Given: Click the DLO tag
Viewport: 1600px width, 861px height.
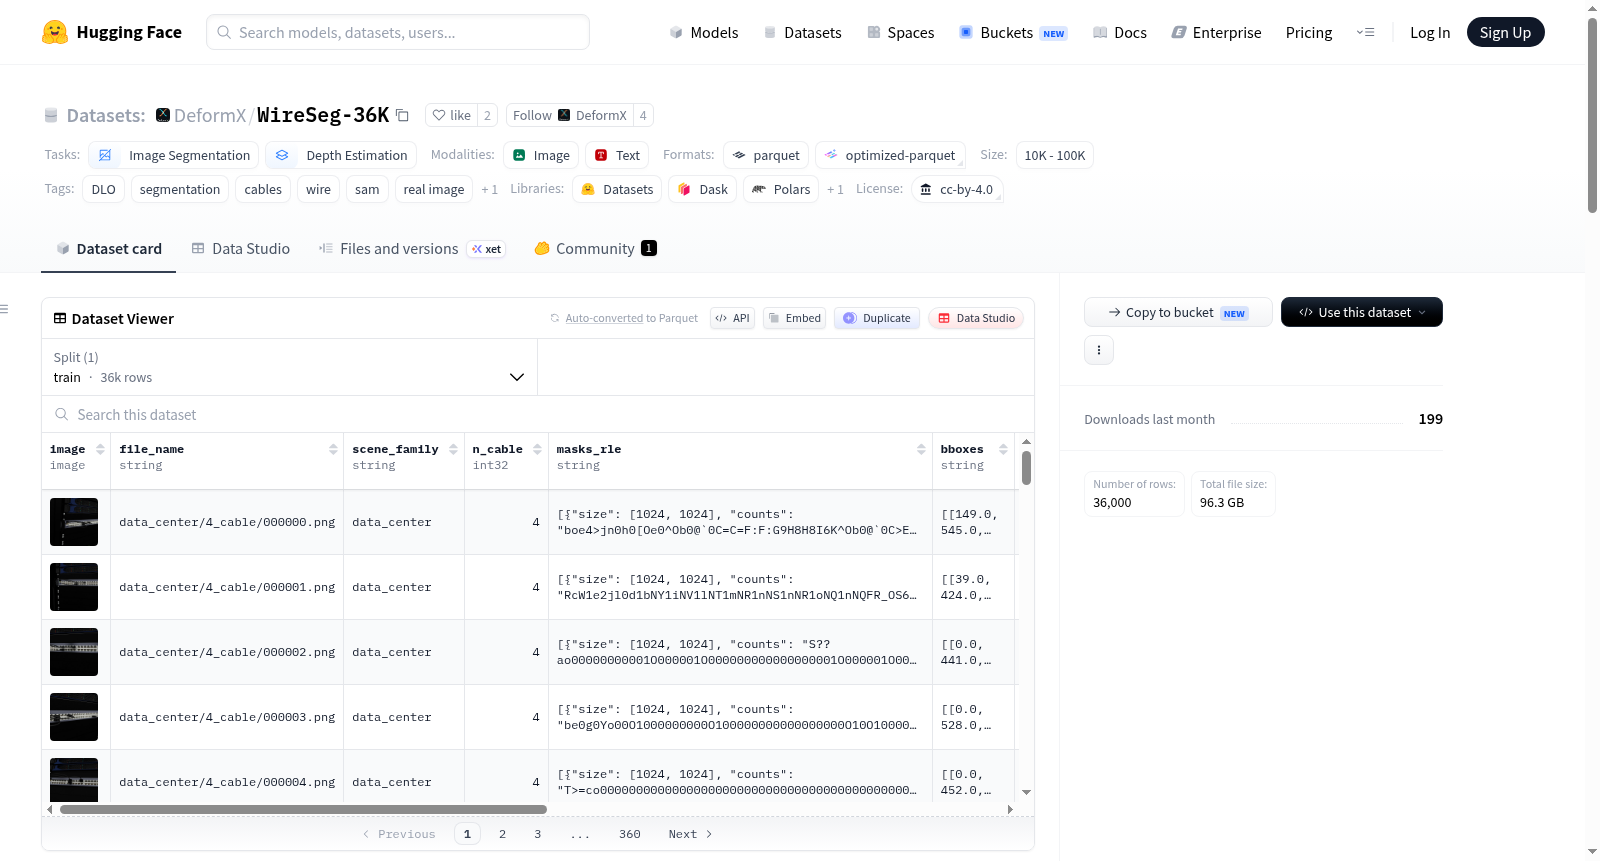Looking at the screenshot, I should (x=104, y=189).
